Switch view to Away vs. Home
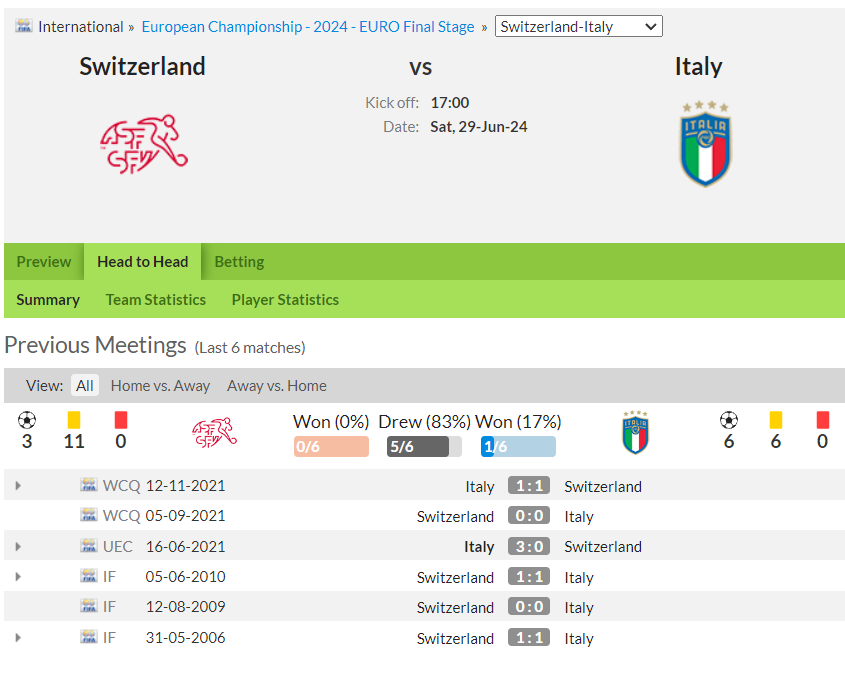 (276, 386)
